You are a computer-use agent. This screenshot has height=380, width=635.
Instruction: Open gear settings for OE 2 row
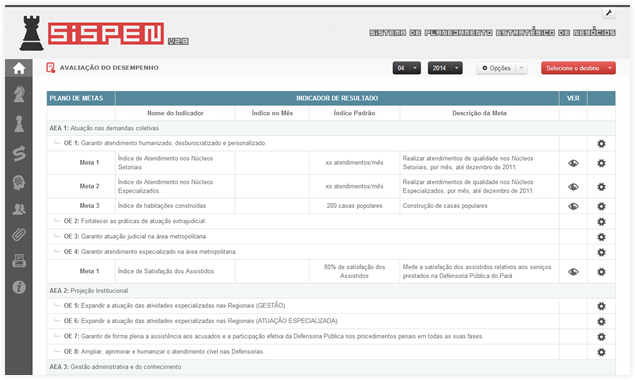click(601, 222)
